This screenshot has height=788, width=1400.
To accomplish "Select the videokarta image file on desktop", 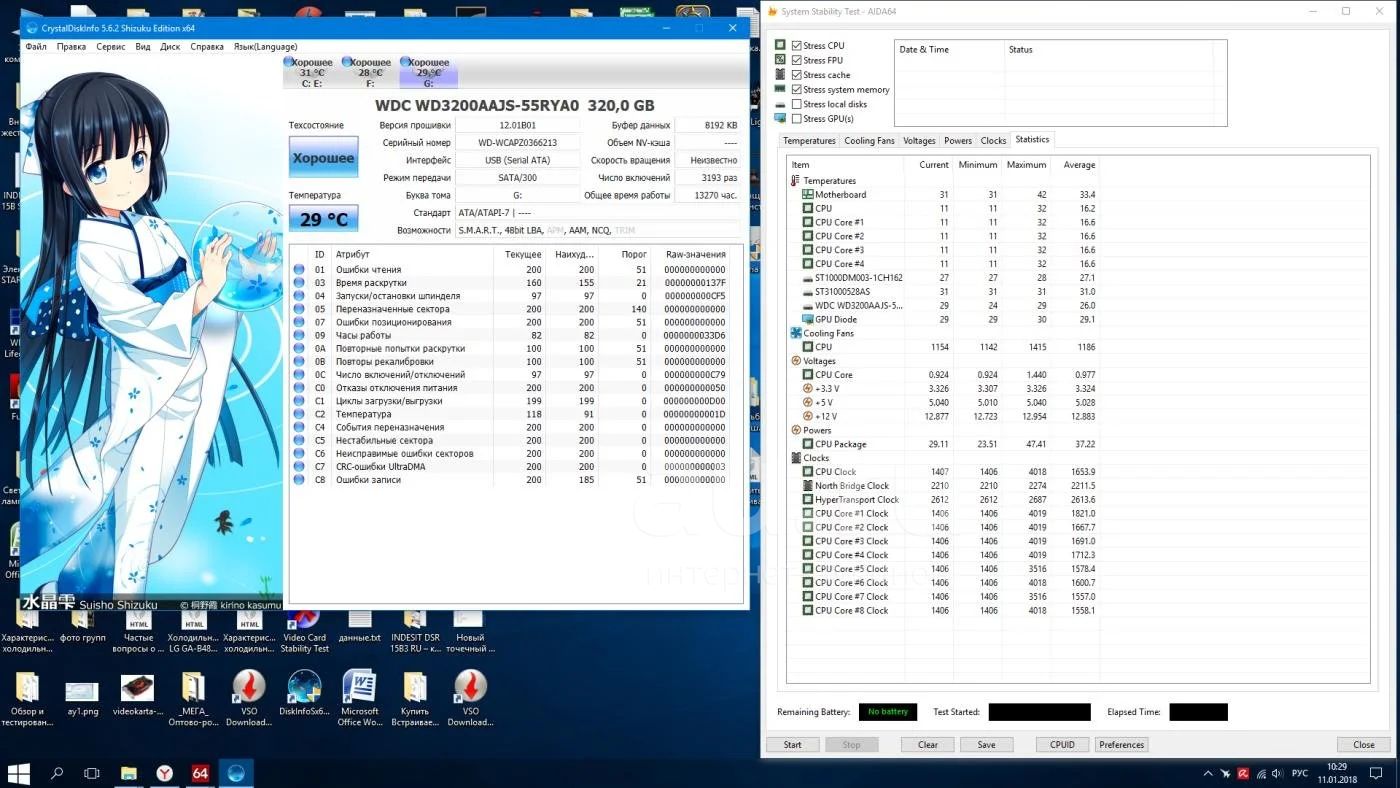I will point(137,697).
